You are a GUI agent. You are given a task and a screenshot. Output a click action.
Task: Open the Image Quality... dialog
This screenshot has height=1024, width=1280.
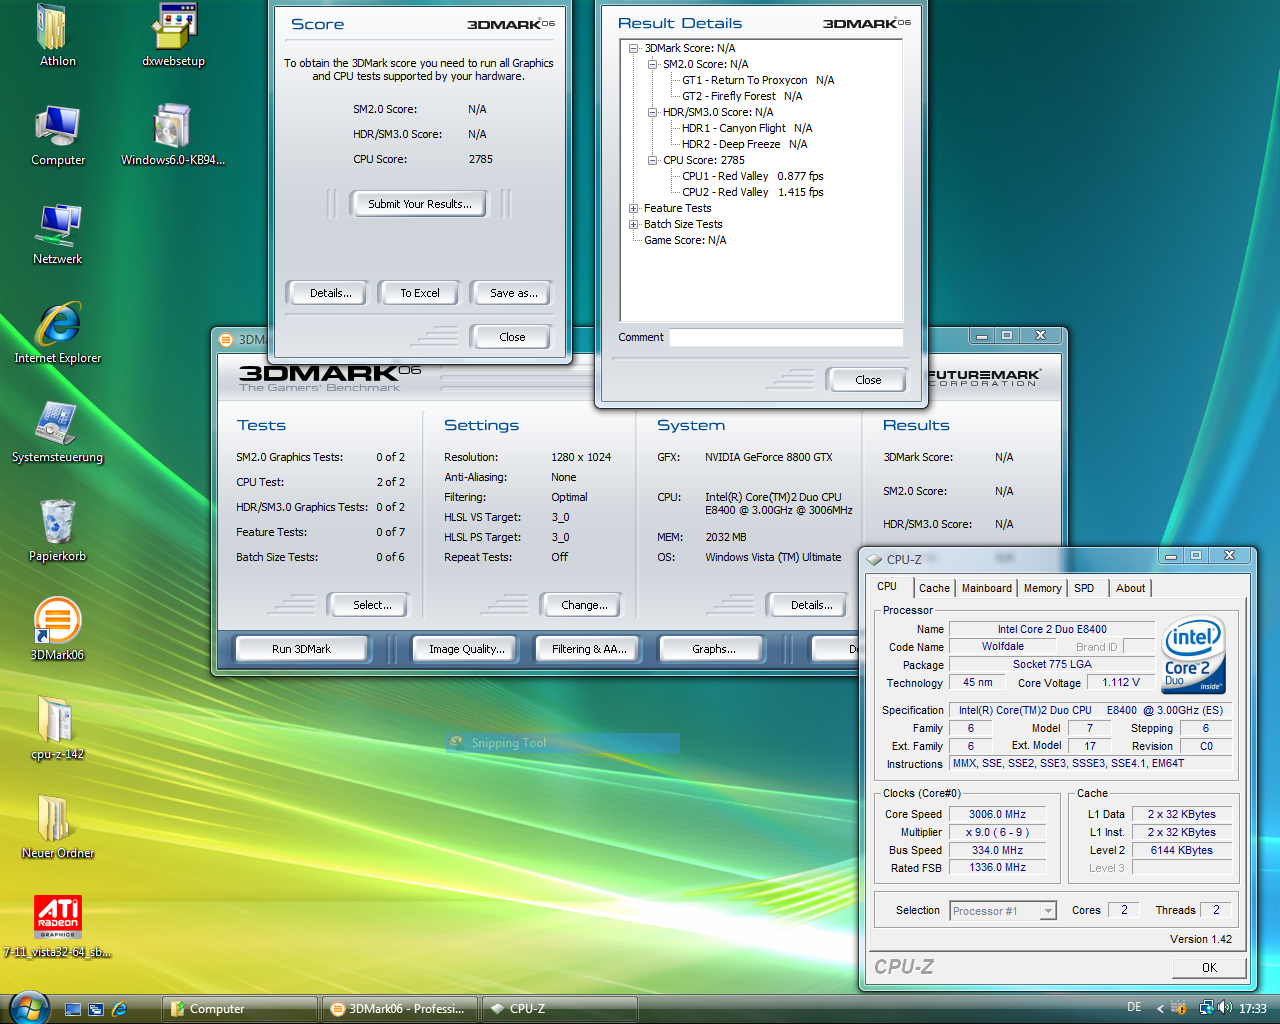467,649
